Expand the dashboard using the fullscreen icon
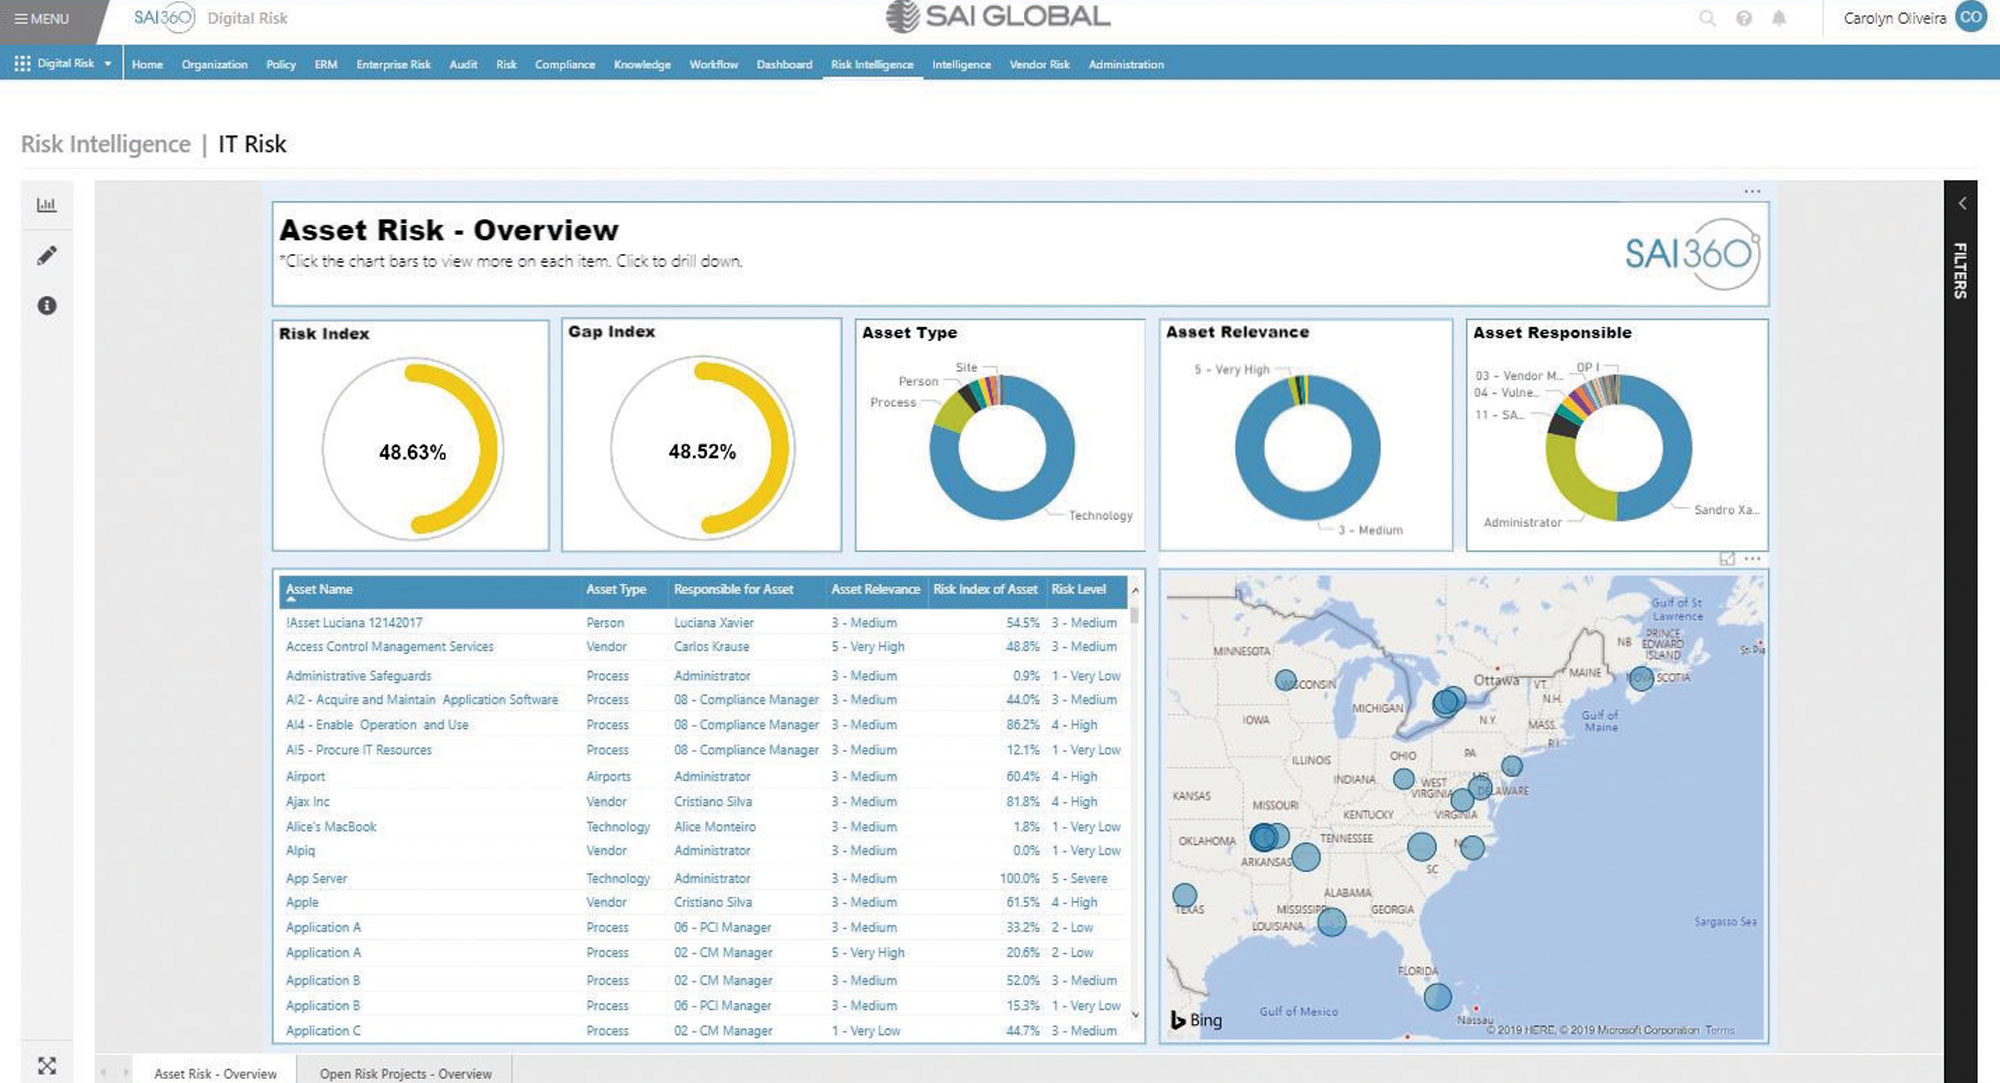 (x=45, y=1067)
